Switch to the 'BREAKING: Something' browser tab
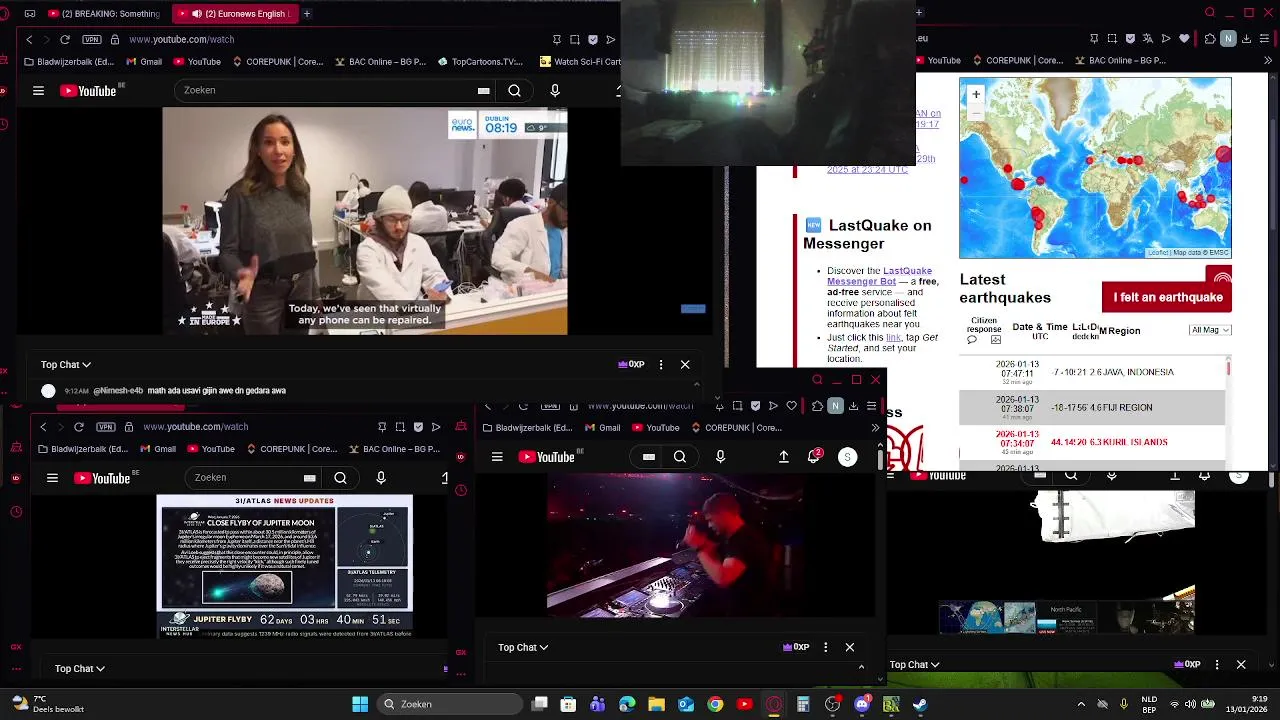This screenshot has width=1280, height=720. tap(103, 14)
